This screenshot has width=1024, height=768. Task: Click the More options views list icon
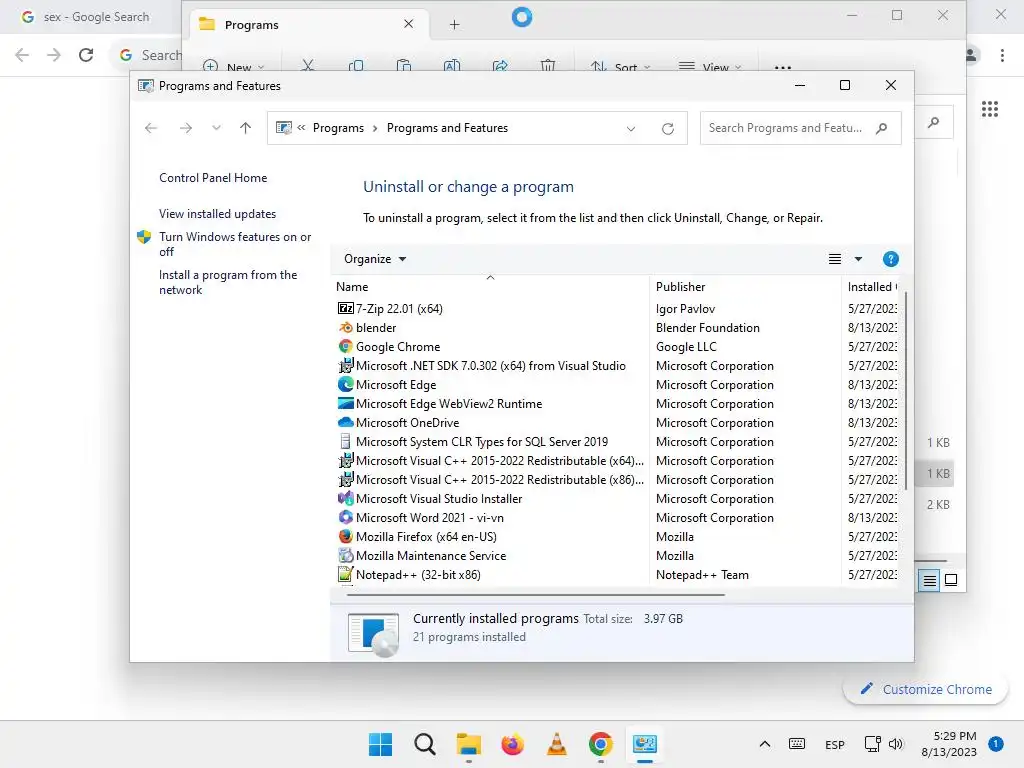(x=835, y=259)
